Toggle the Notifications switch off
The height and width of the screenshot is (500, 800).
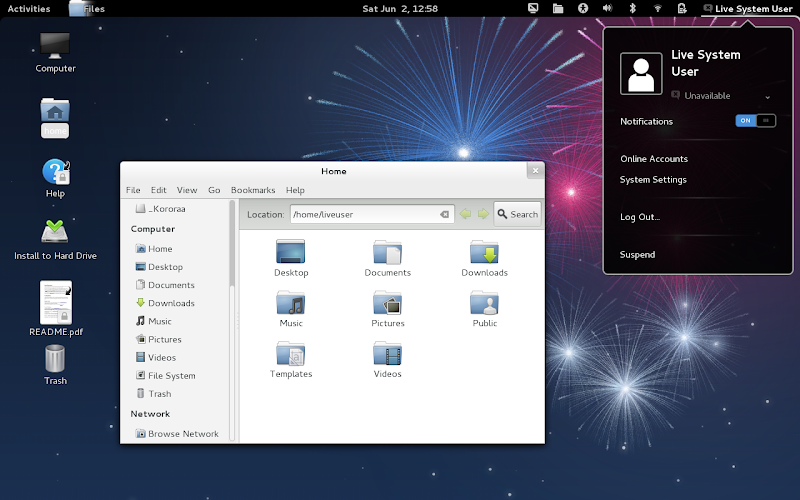coord(755,121)
